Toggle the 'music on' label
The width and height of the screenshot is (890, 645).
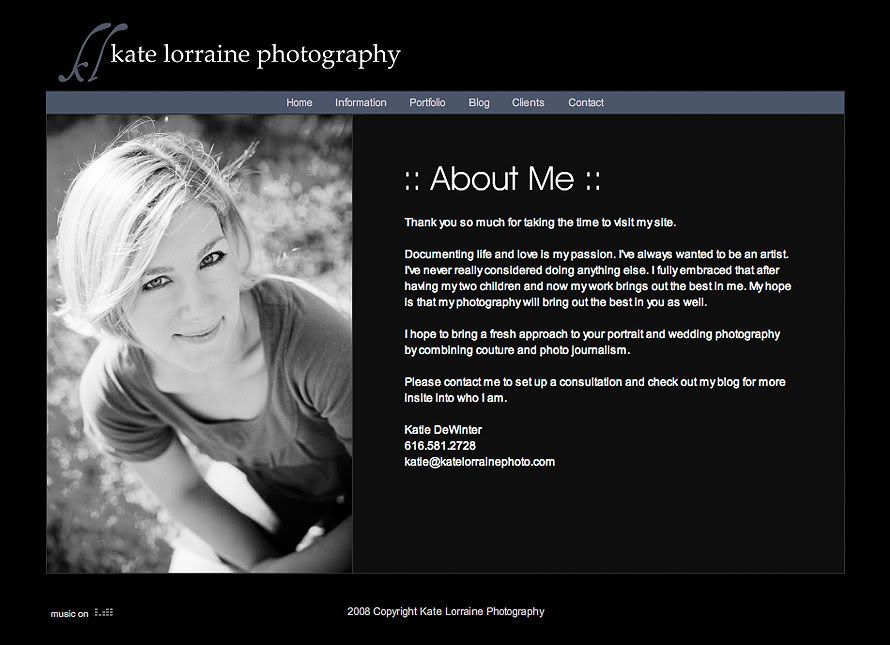coord(69,613)
